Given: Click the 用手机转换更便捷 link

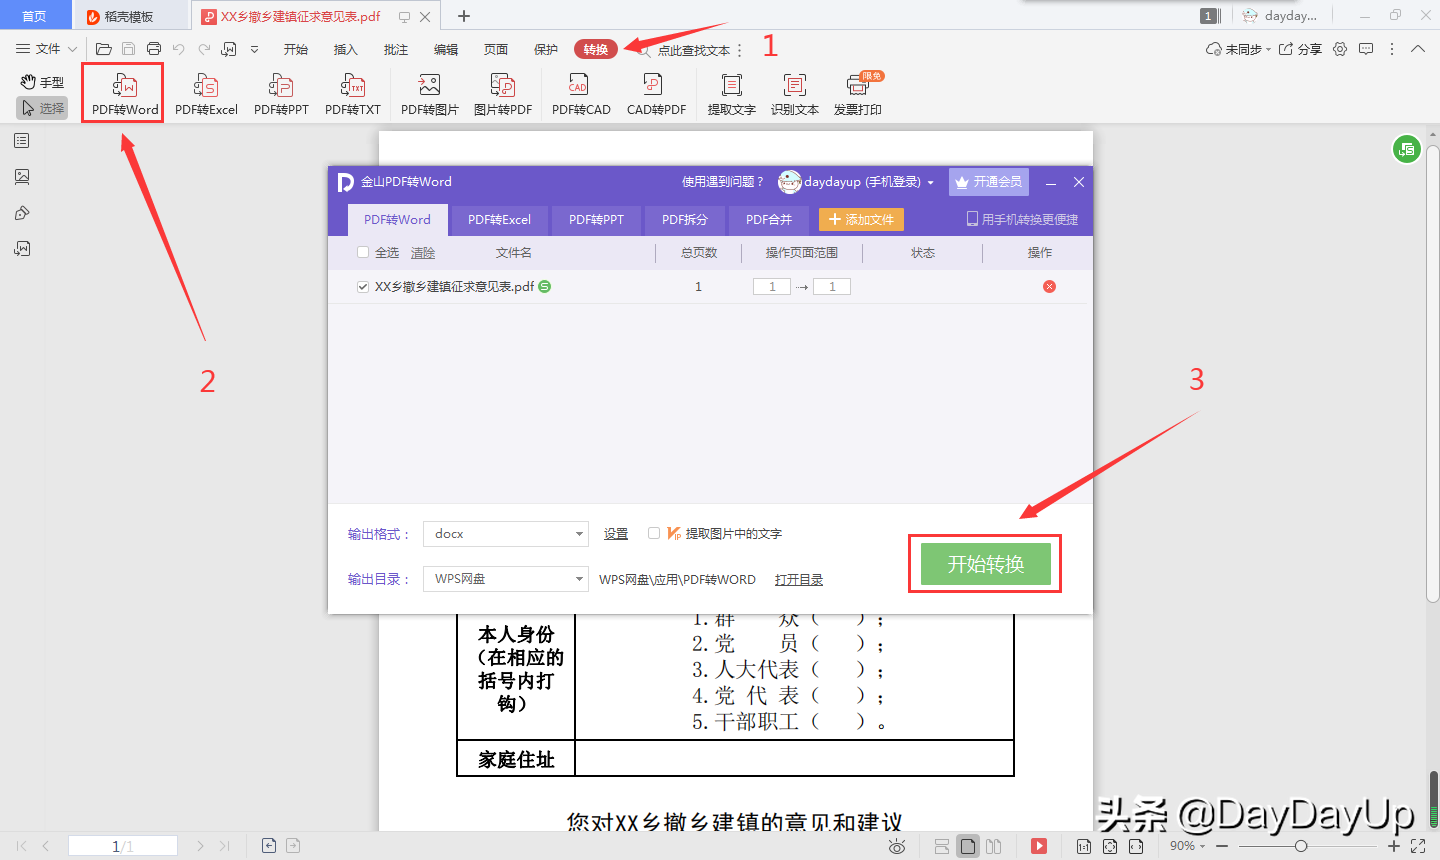Looking at the screenshot, I should click(x=1022, y=219).
